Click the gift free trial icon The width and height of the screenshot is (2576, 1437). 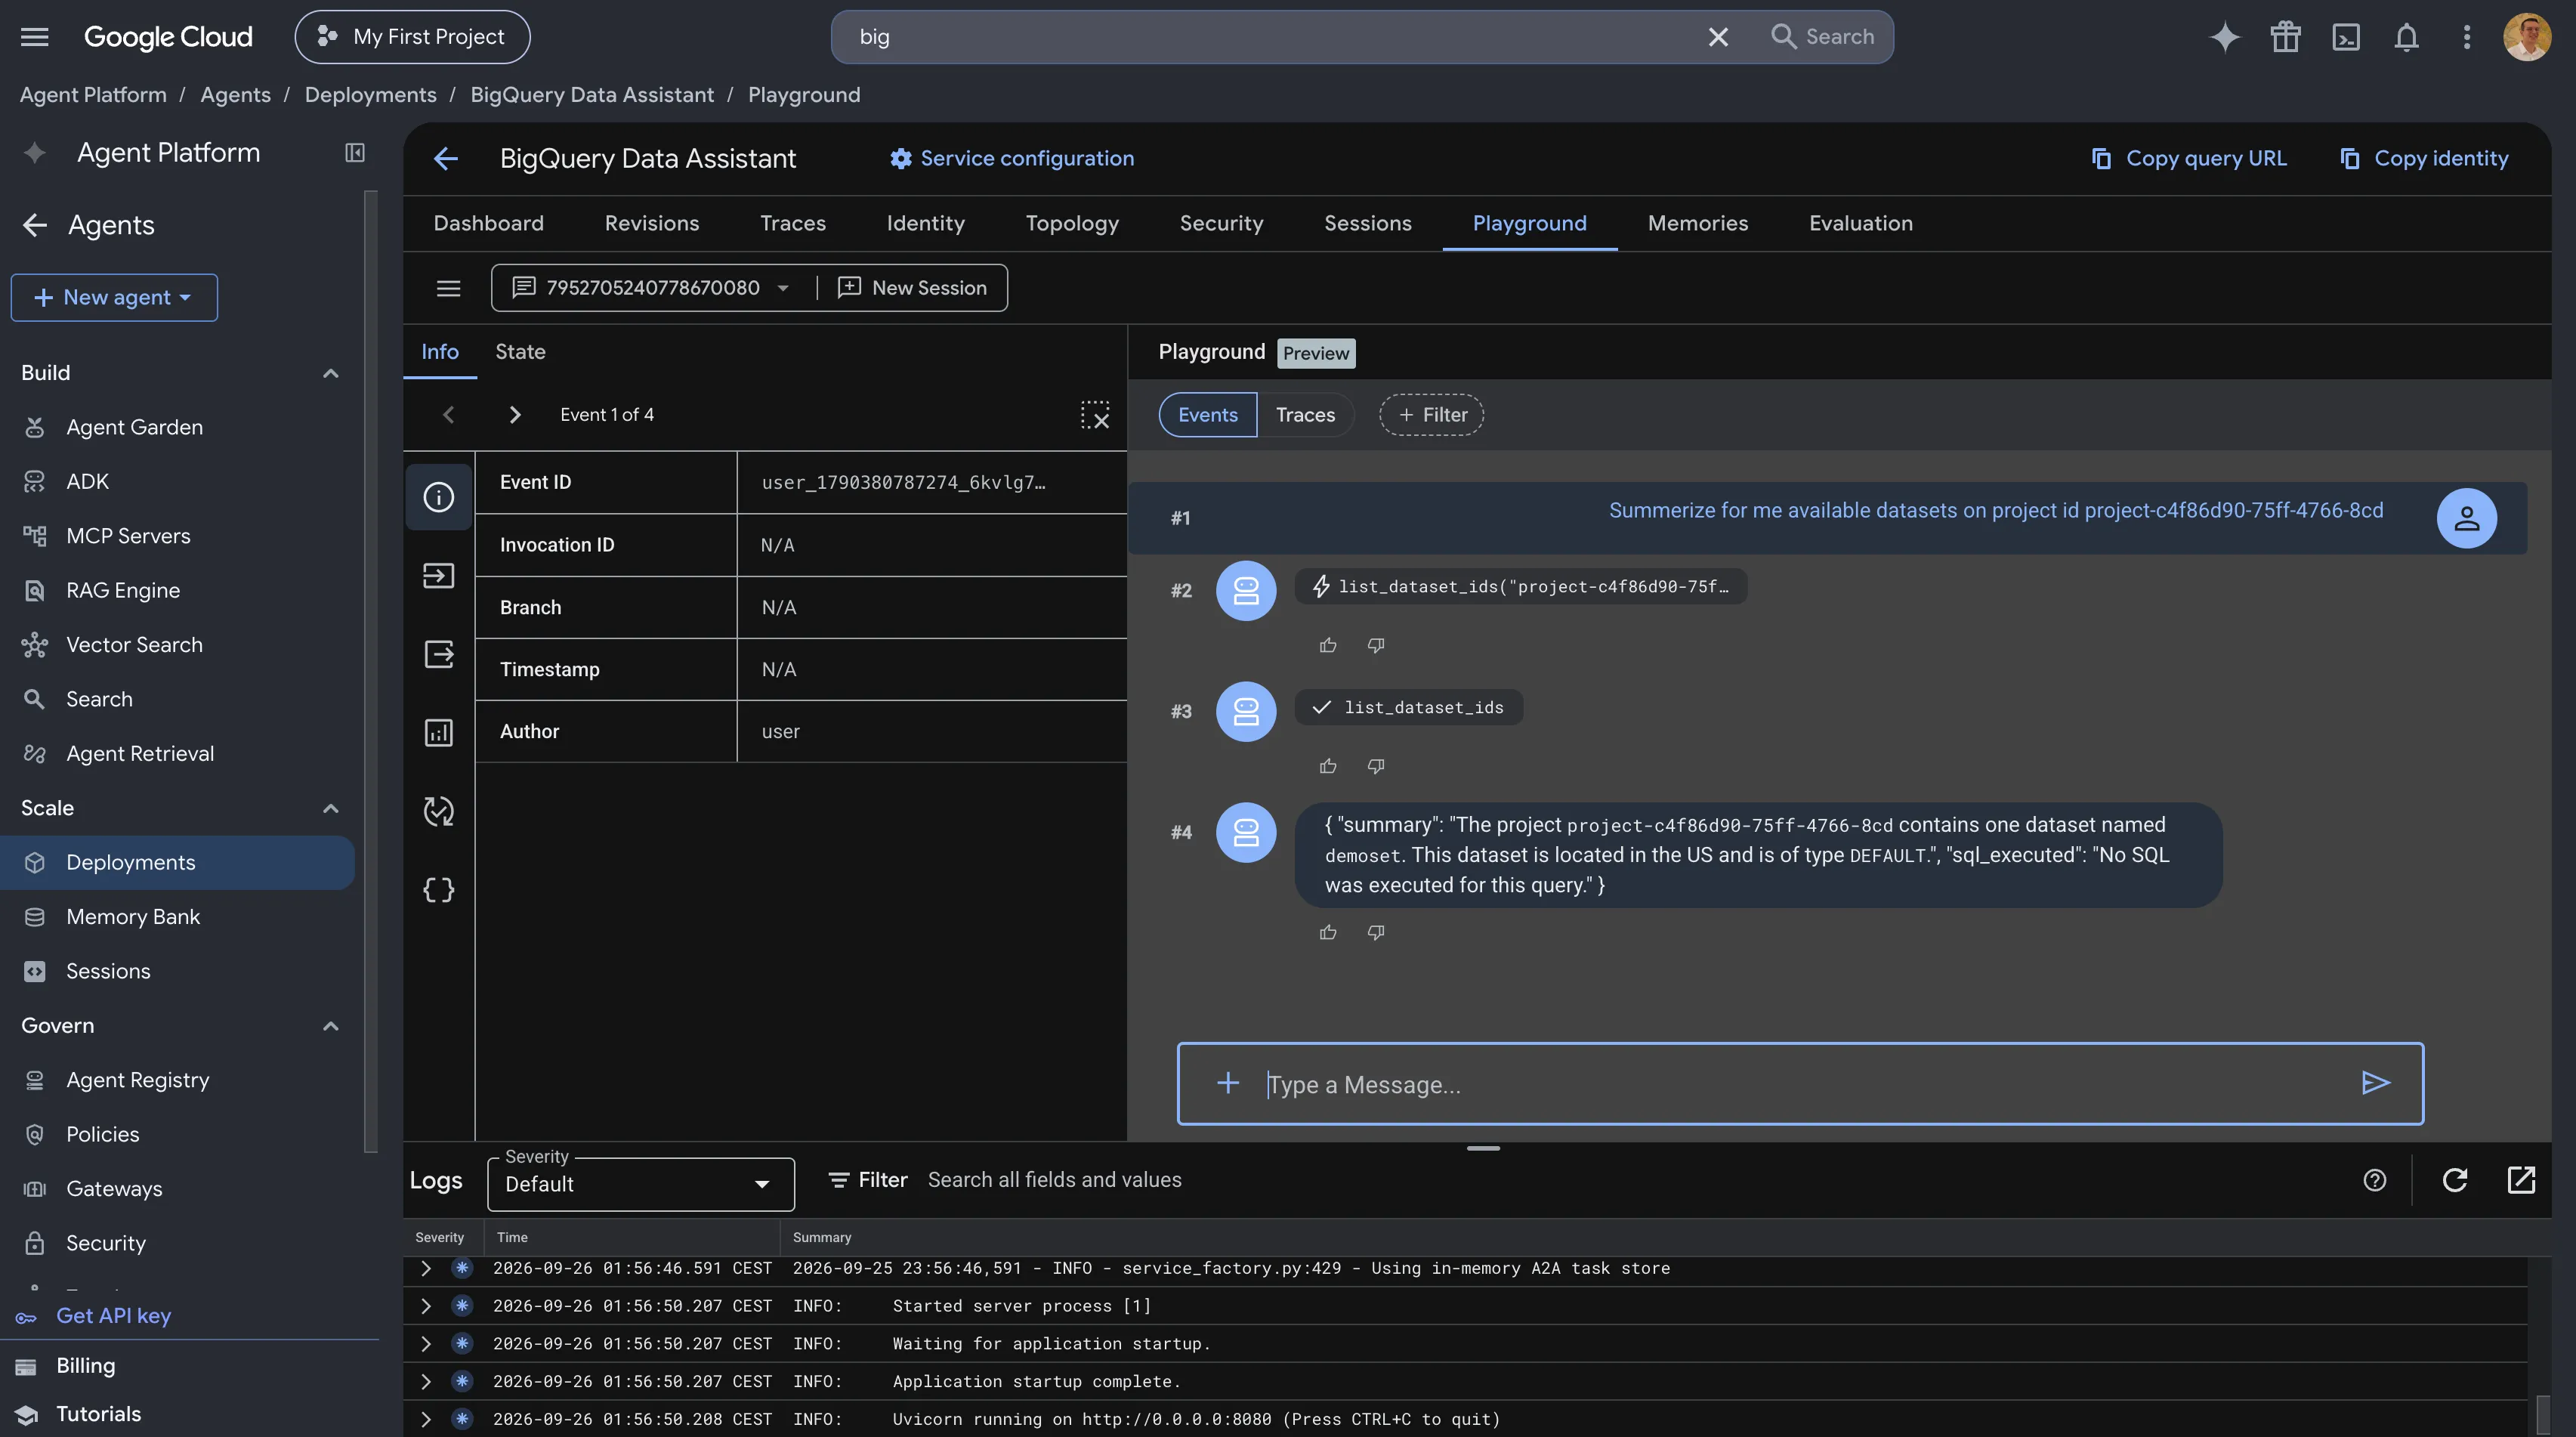click(x=2285, y=37)
